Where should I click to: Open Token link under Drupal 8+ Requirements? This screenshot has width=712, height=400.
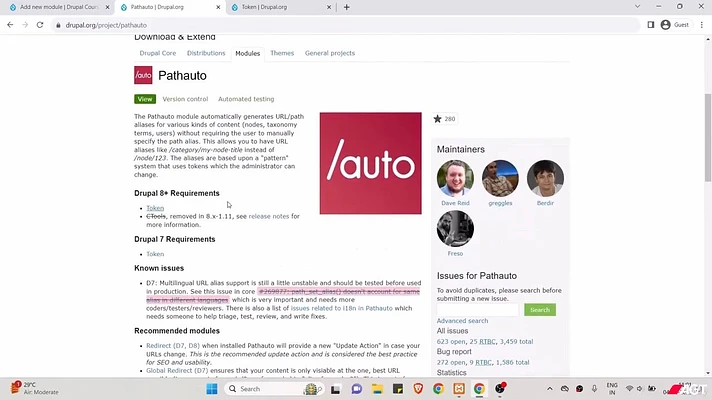[x=155, y=208]
